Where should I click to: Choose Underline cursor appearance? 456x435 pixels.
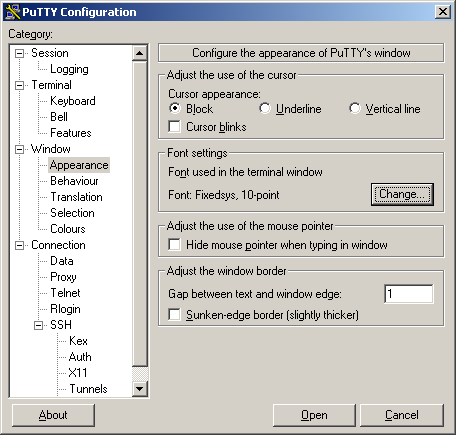265,108
